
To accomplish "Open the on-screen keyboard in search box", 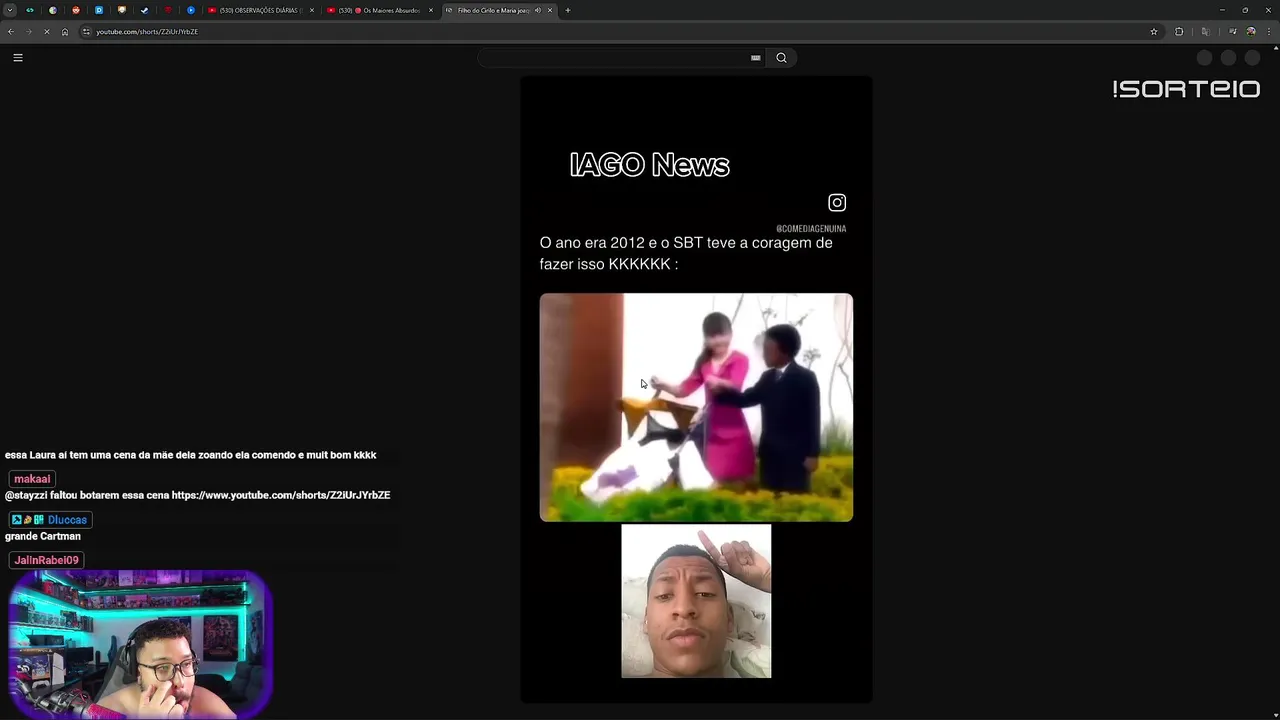I will [x=756, y=58].
